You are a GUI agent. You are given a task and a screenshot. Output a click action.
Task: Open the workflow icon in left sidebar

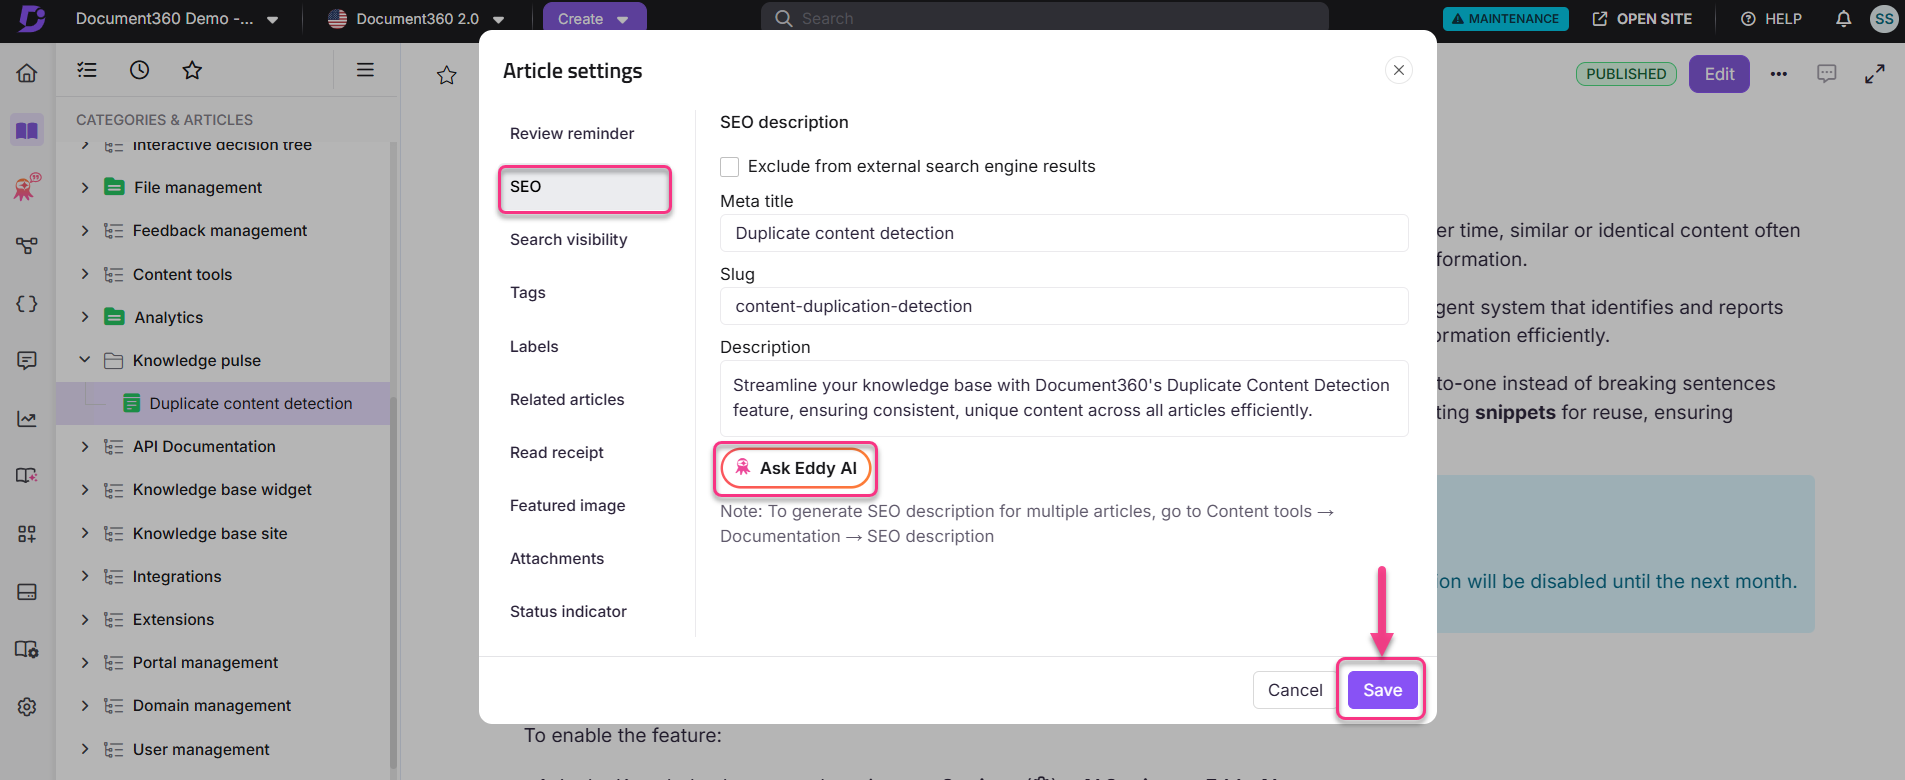pyautogui.click(x=27, y=245)
